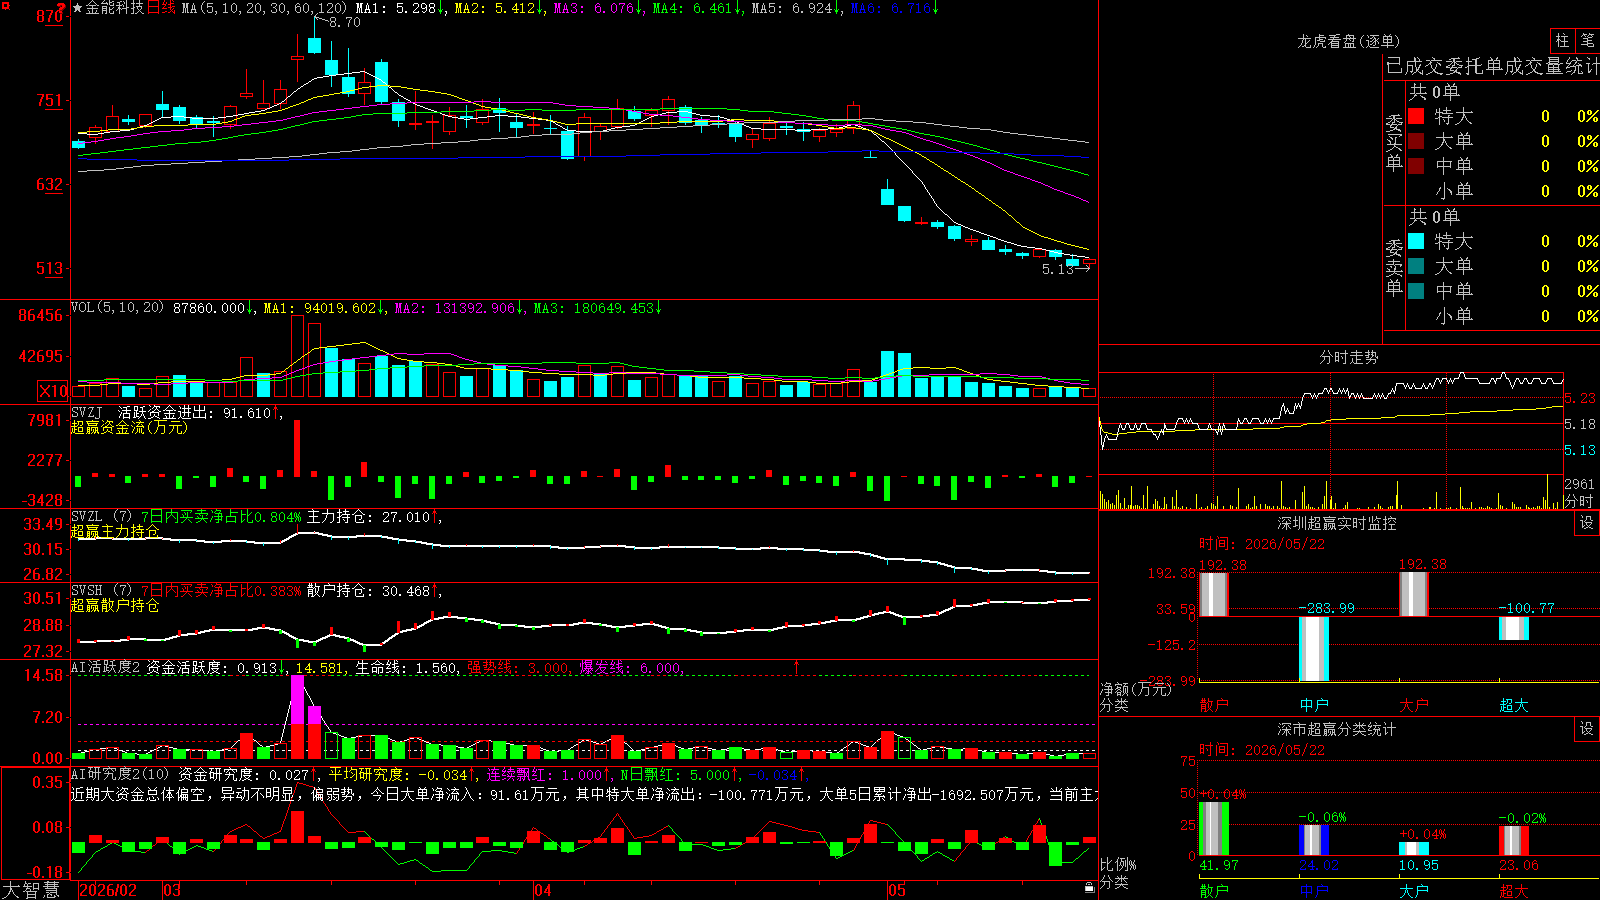The height and width of the screenshot is (900, 1600).
Task: Click the 时间: 2026/05/22 text in 深圳超赢实时监控
Action: [1262, 544]
